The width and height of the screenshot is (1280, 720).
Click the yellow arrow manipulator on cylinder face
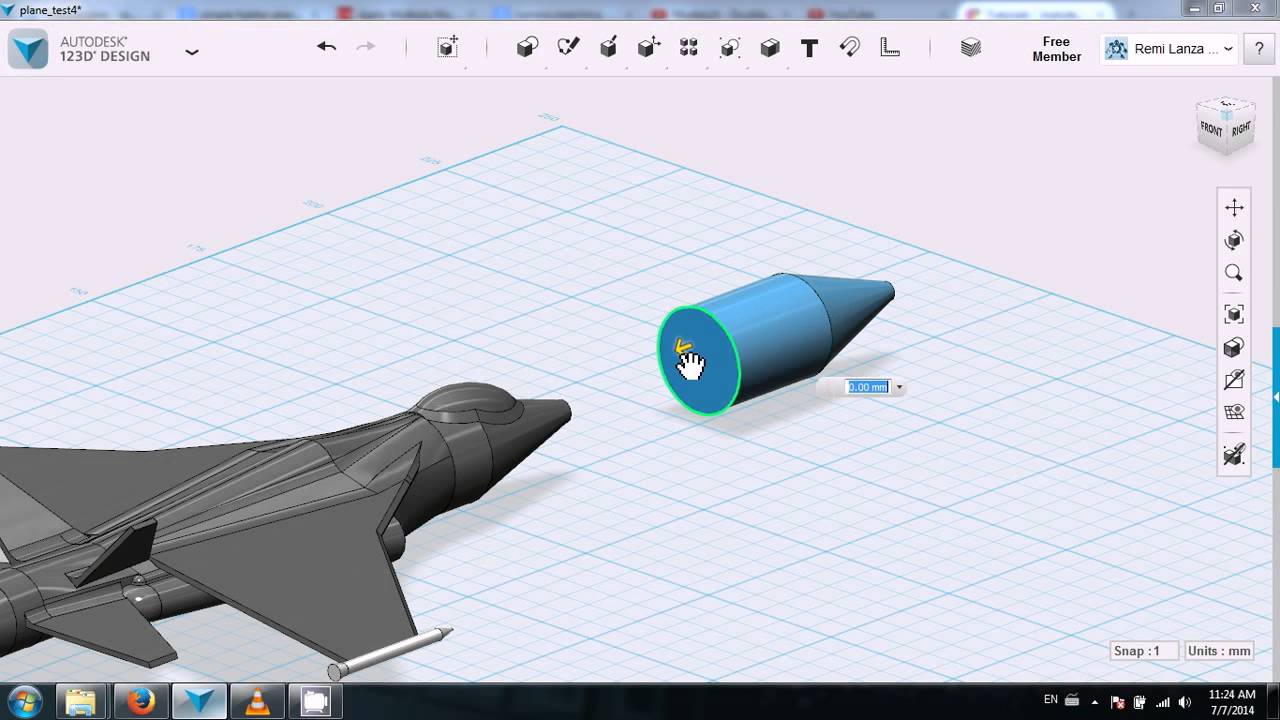[684, 347]
